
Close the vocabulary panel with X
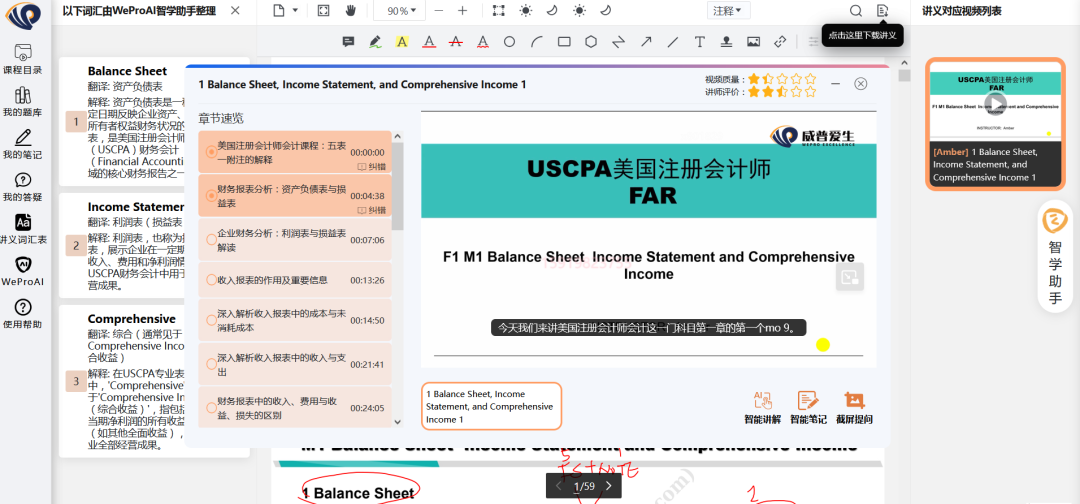[x=235, y=10]
